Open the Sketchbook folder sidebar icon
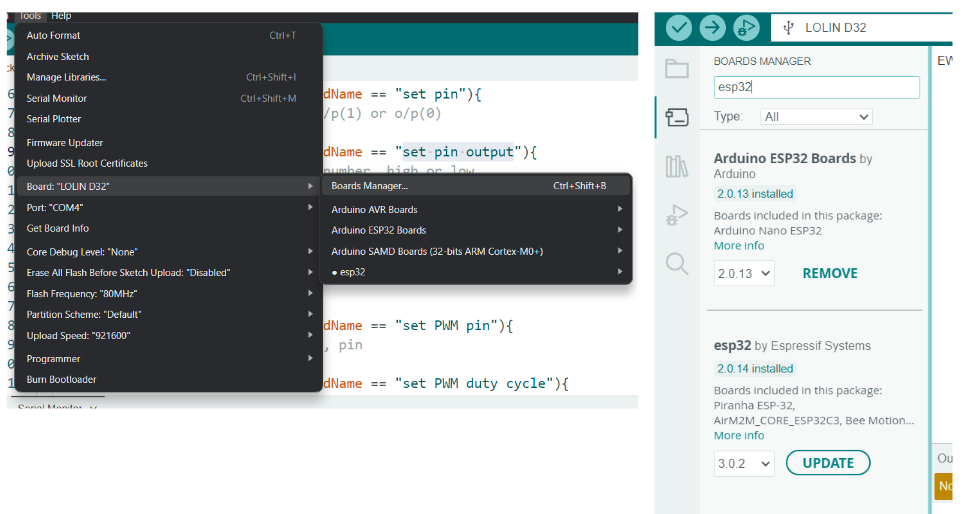Viewport: 968px width, 514px height. coord(677,68)
